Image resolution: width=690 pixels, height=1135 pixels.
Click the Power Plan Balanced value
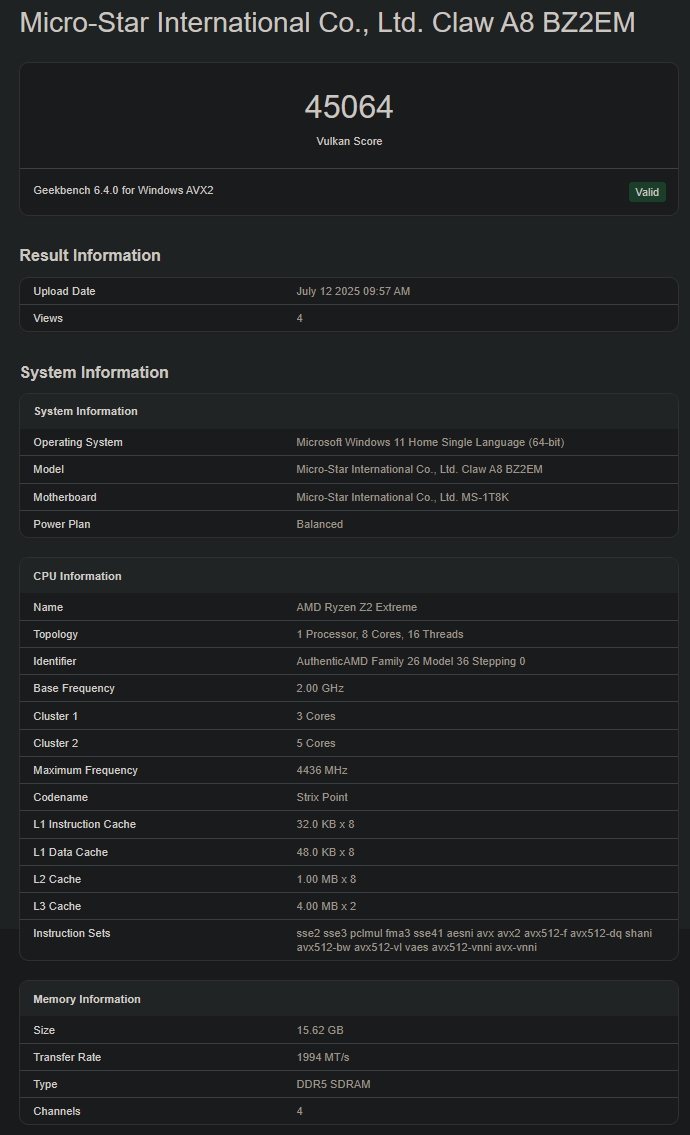pyautogui.click(x=319, y=524)
